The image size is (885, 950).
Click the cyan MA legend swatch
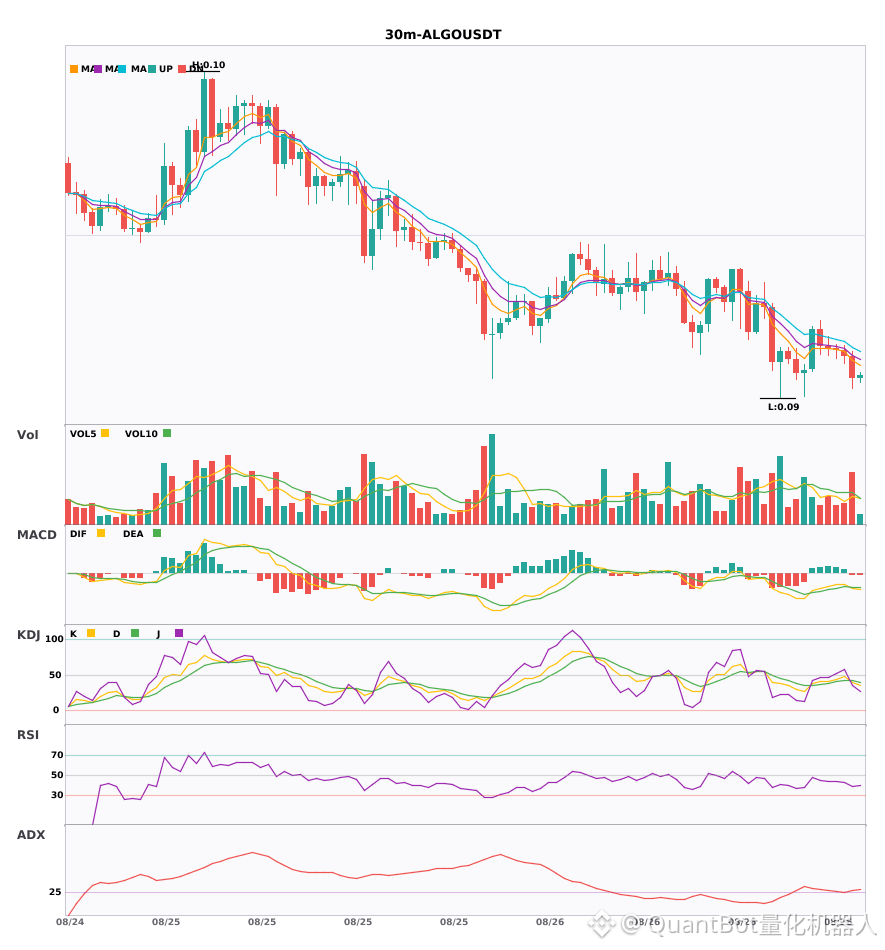point(122,69)
